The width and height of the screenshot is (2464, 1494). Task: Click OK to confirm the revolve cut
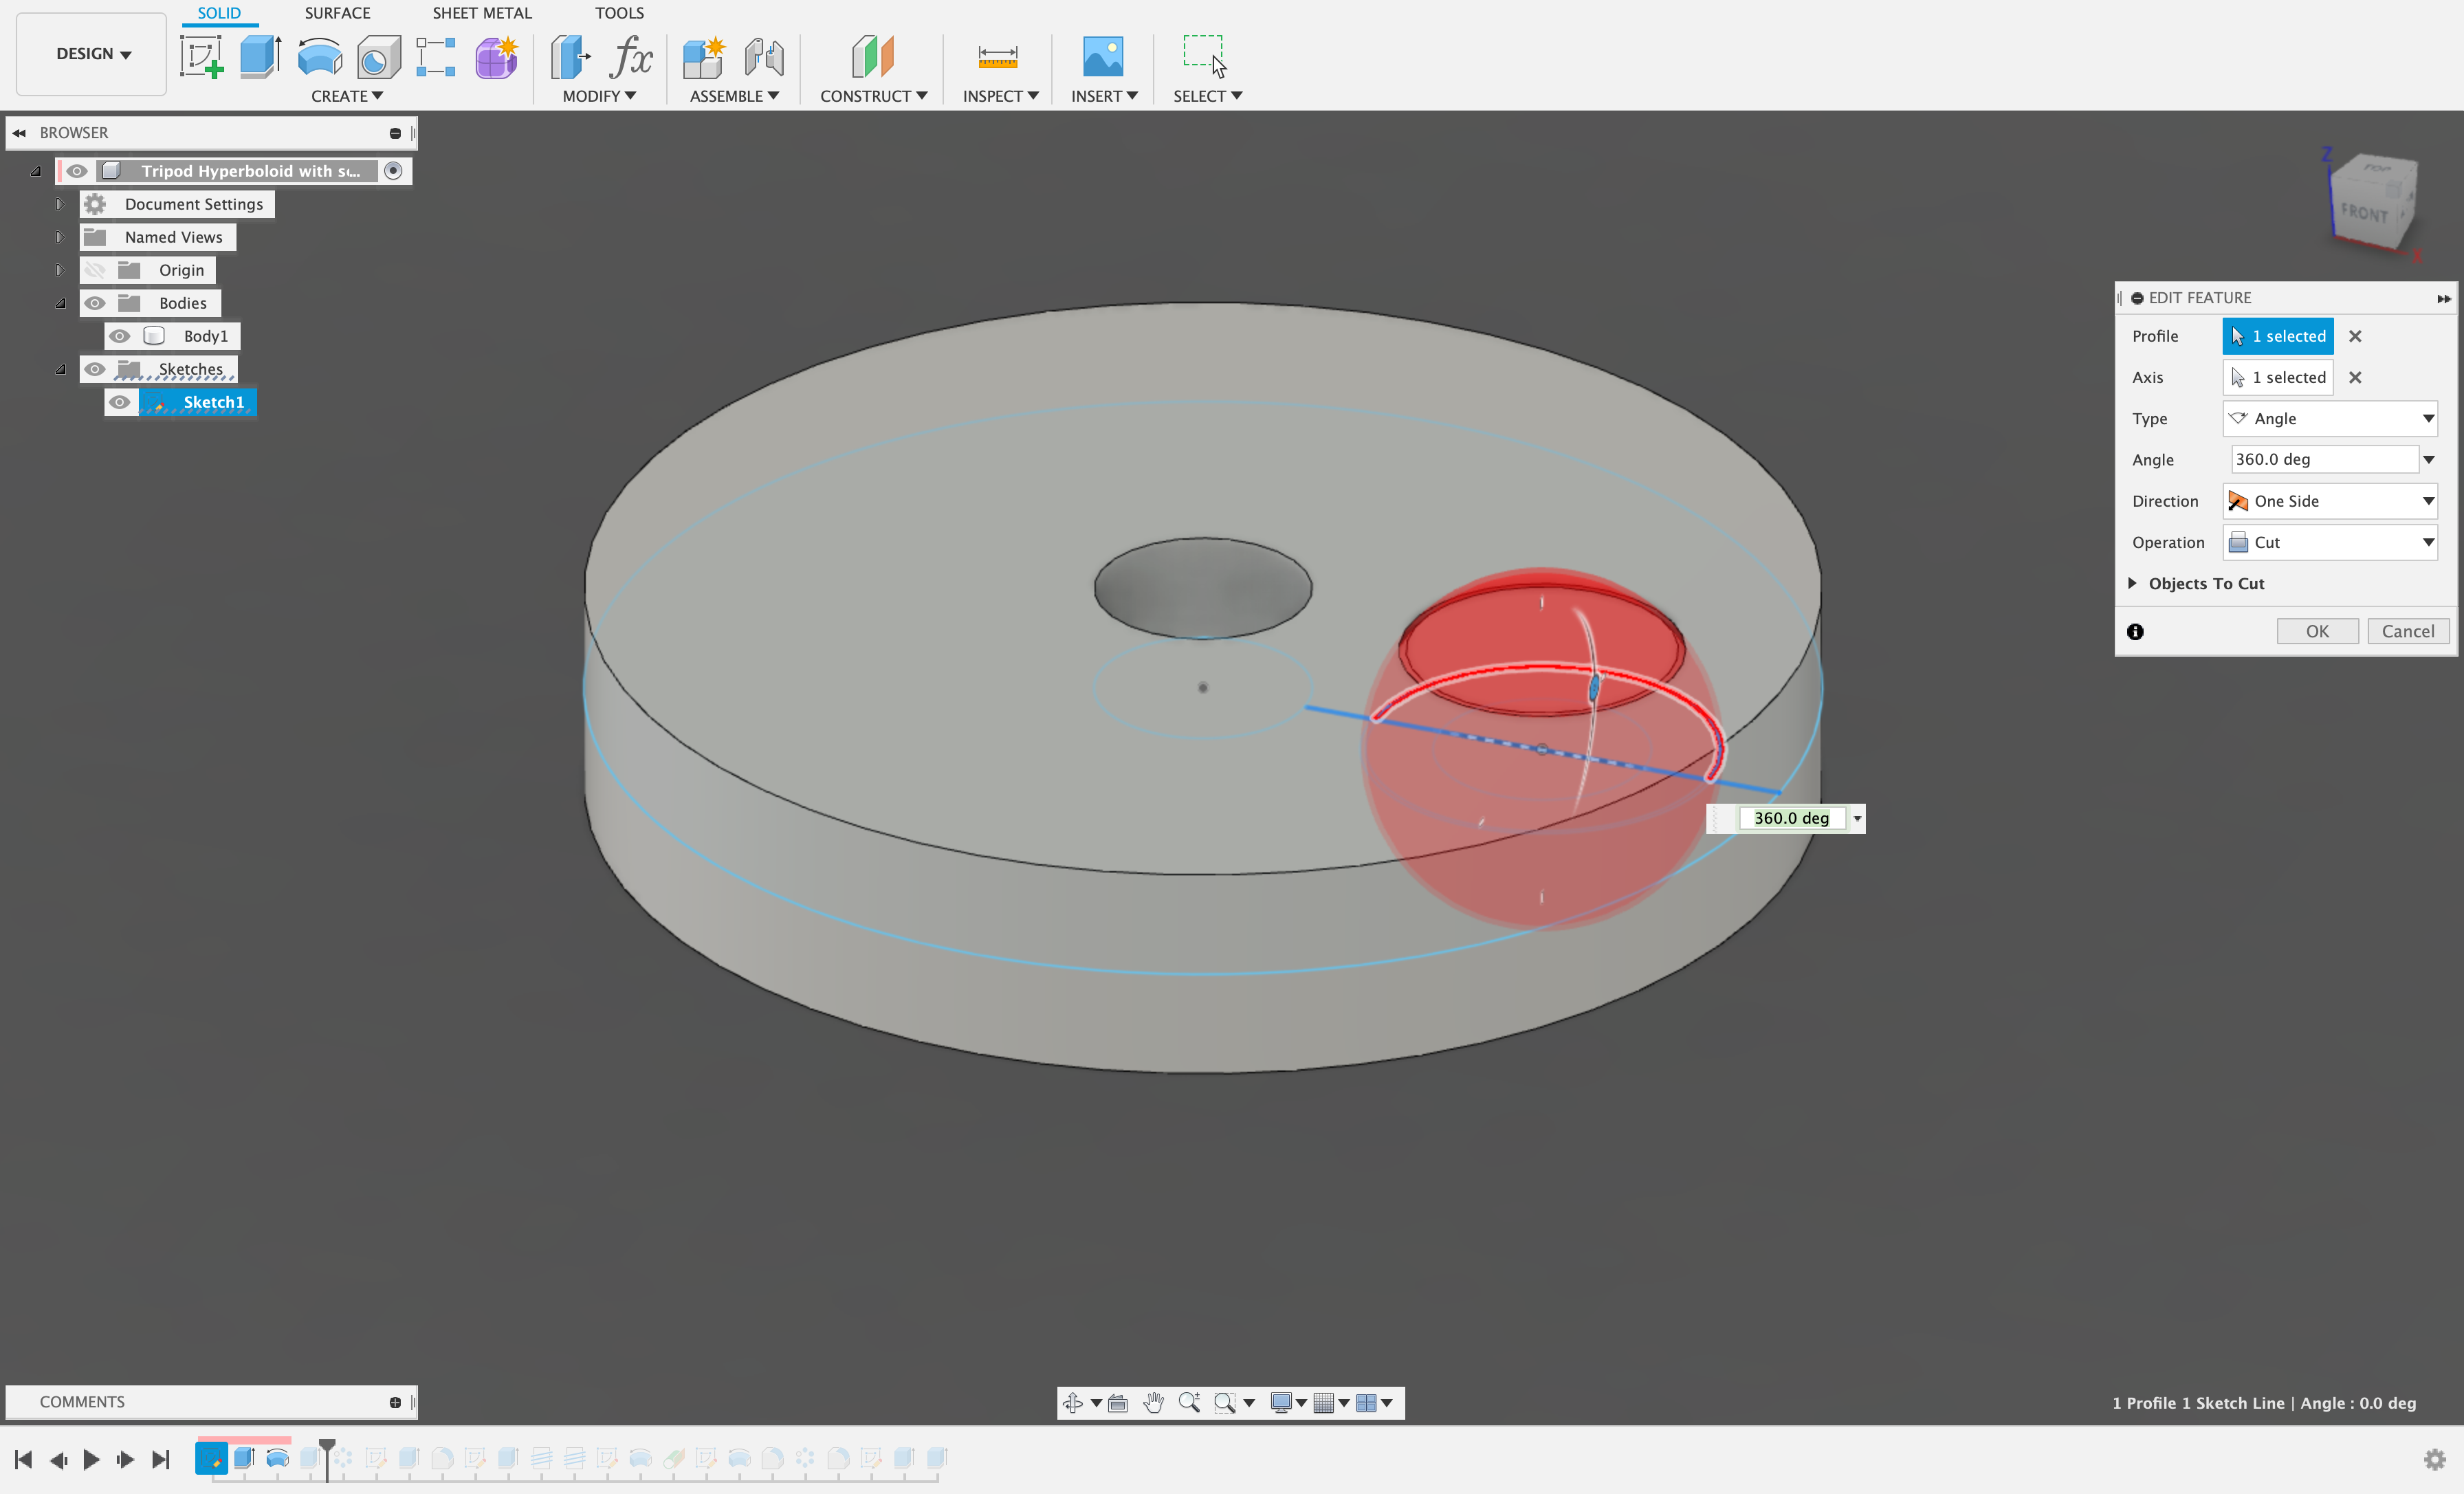pos(2318,630)
